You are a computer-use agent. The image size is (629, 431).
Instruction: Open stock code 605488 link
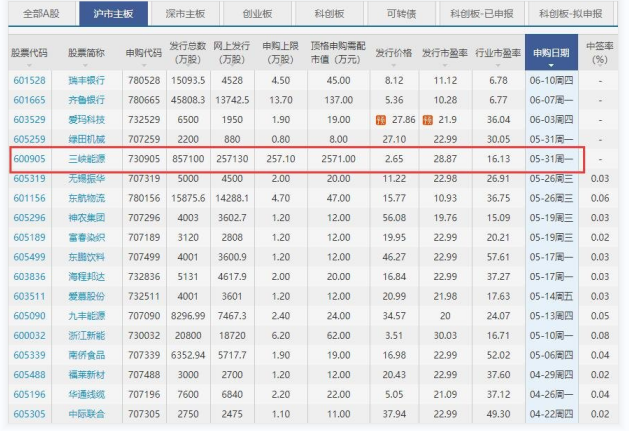[x=29, y=375]
